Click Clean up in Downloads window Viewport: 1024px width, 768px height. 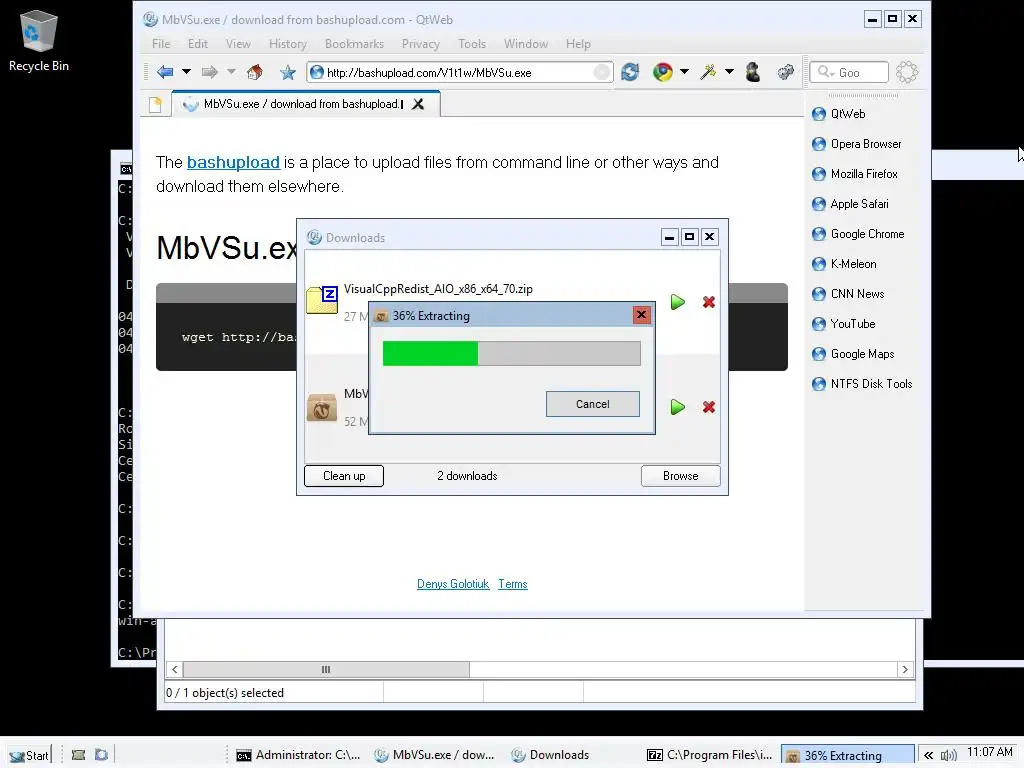click(x=344, y=476)
